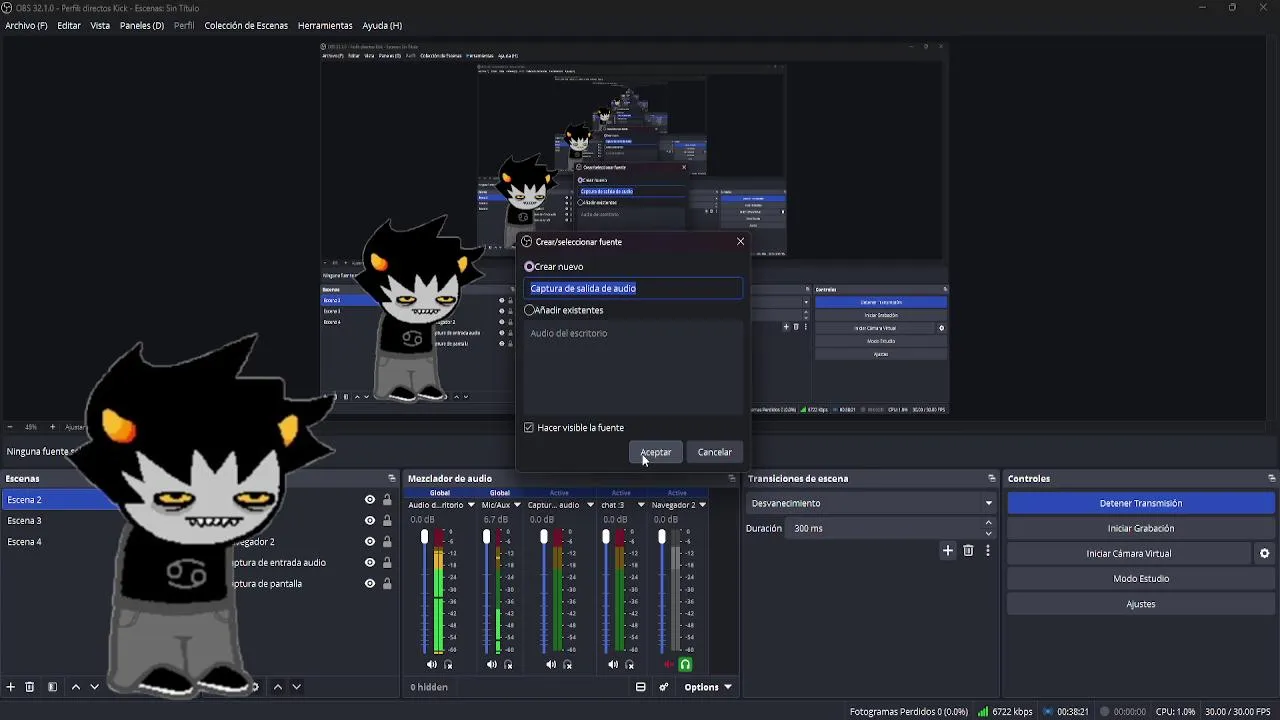Image resolution: width=1280 pixels, height=720 pixels.
Task: Delete selected scene with trash icon
Action: pyautogui.click(x=30, y=687)
